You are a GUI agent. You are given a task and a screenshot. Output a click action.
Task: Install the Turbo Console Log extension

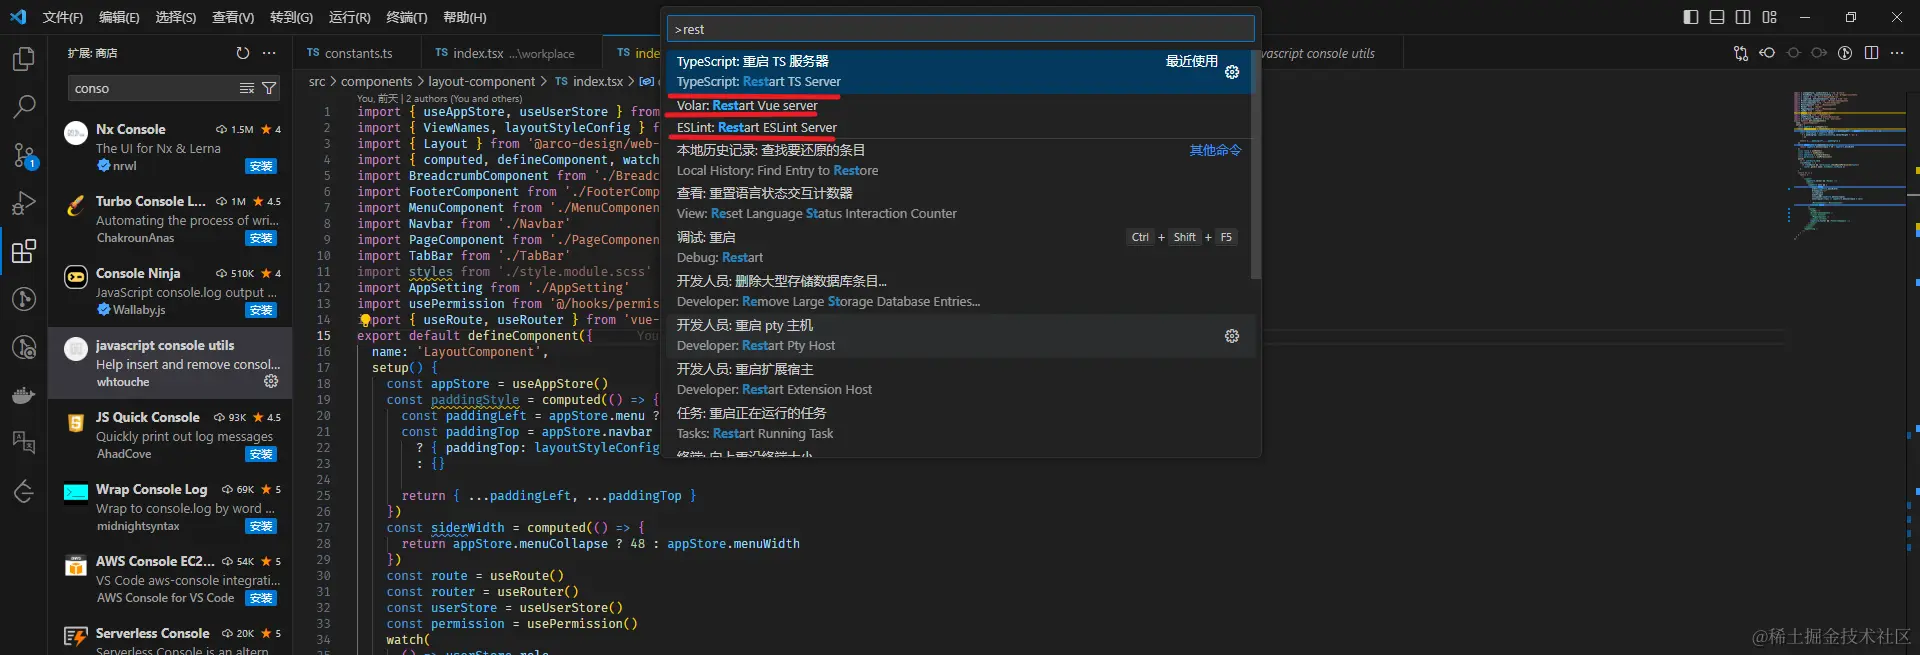click(261, 238)
